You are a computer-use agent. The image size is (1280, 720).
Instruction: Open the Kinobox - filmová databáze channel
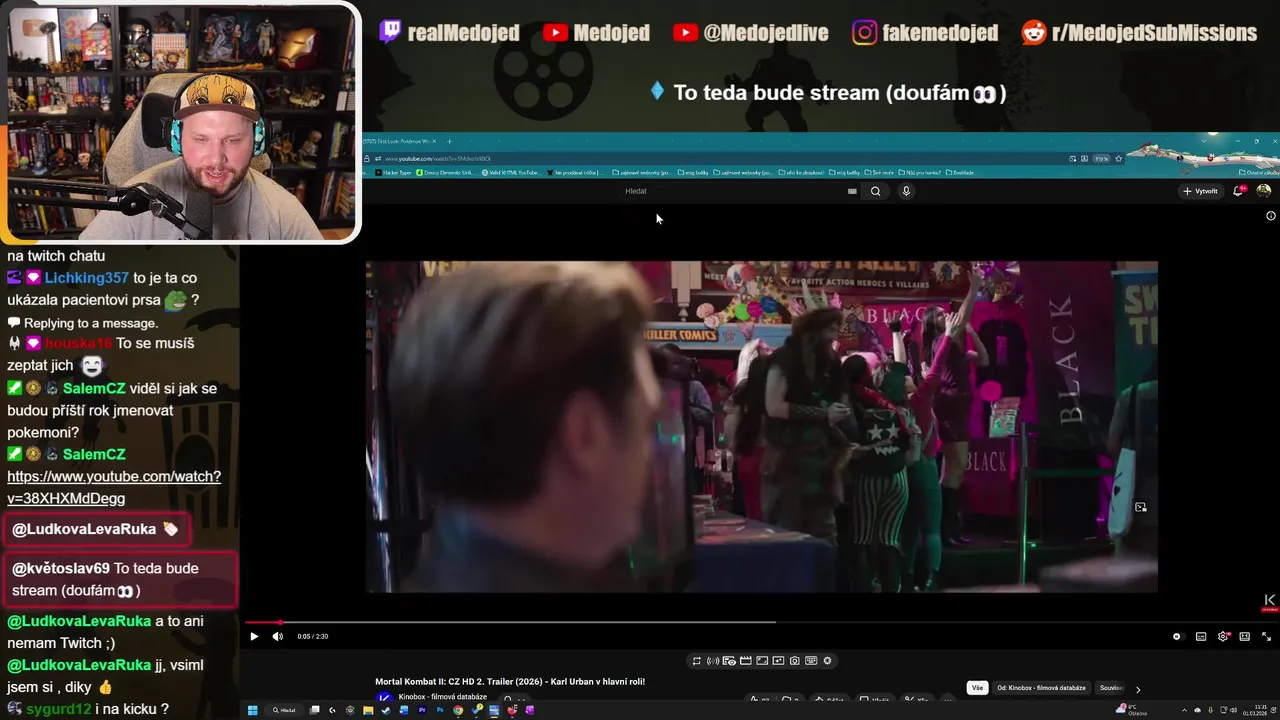443,697
